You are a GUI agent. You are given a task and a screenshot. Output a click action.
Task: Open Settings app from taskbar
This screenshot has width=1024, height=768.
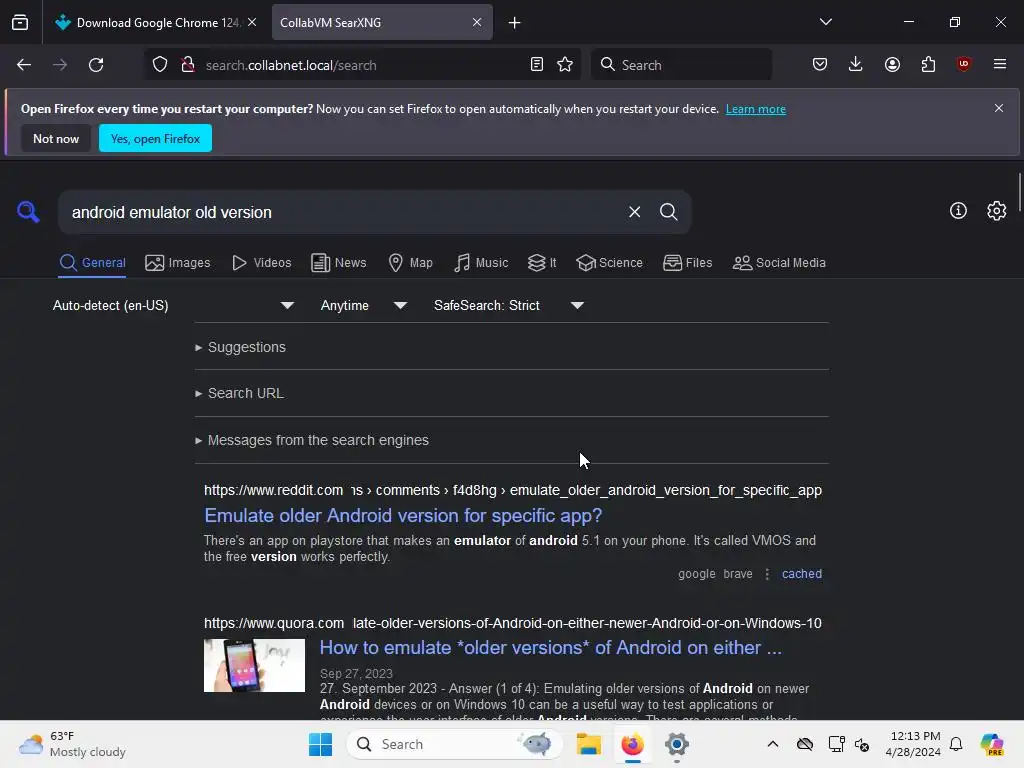point(677,744)
